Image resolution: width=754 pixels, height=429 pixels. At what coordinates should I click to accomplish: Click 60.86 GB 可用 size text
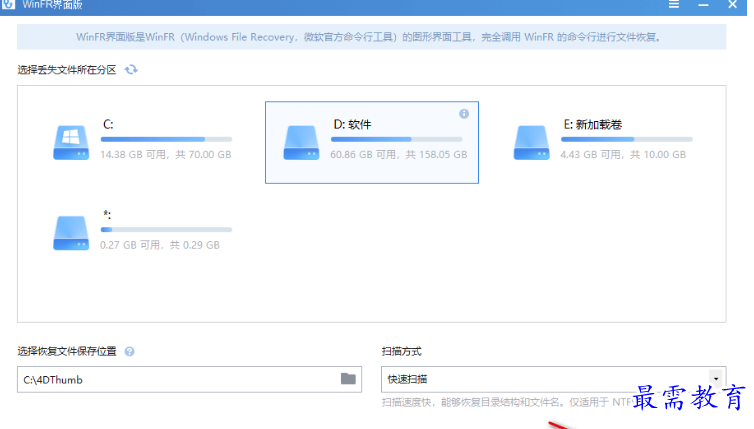[x=399, y=154]
